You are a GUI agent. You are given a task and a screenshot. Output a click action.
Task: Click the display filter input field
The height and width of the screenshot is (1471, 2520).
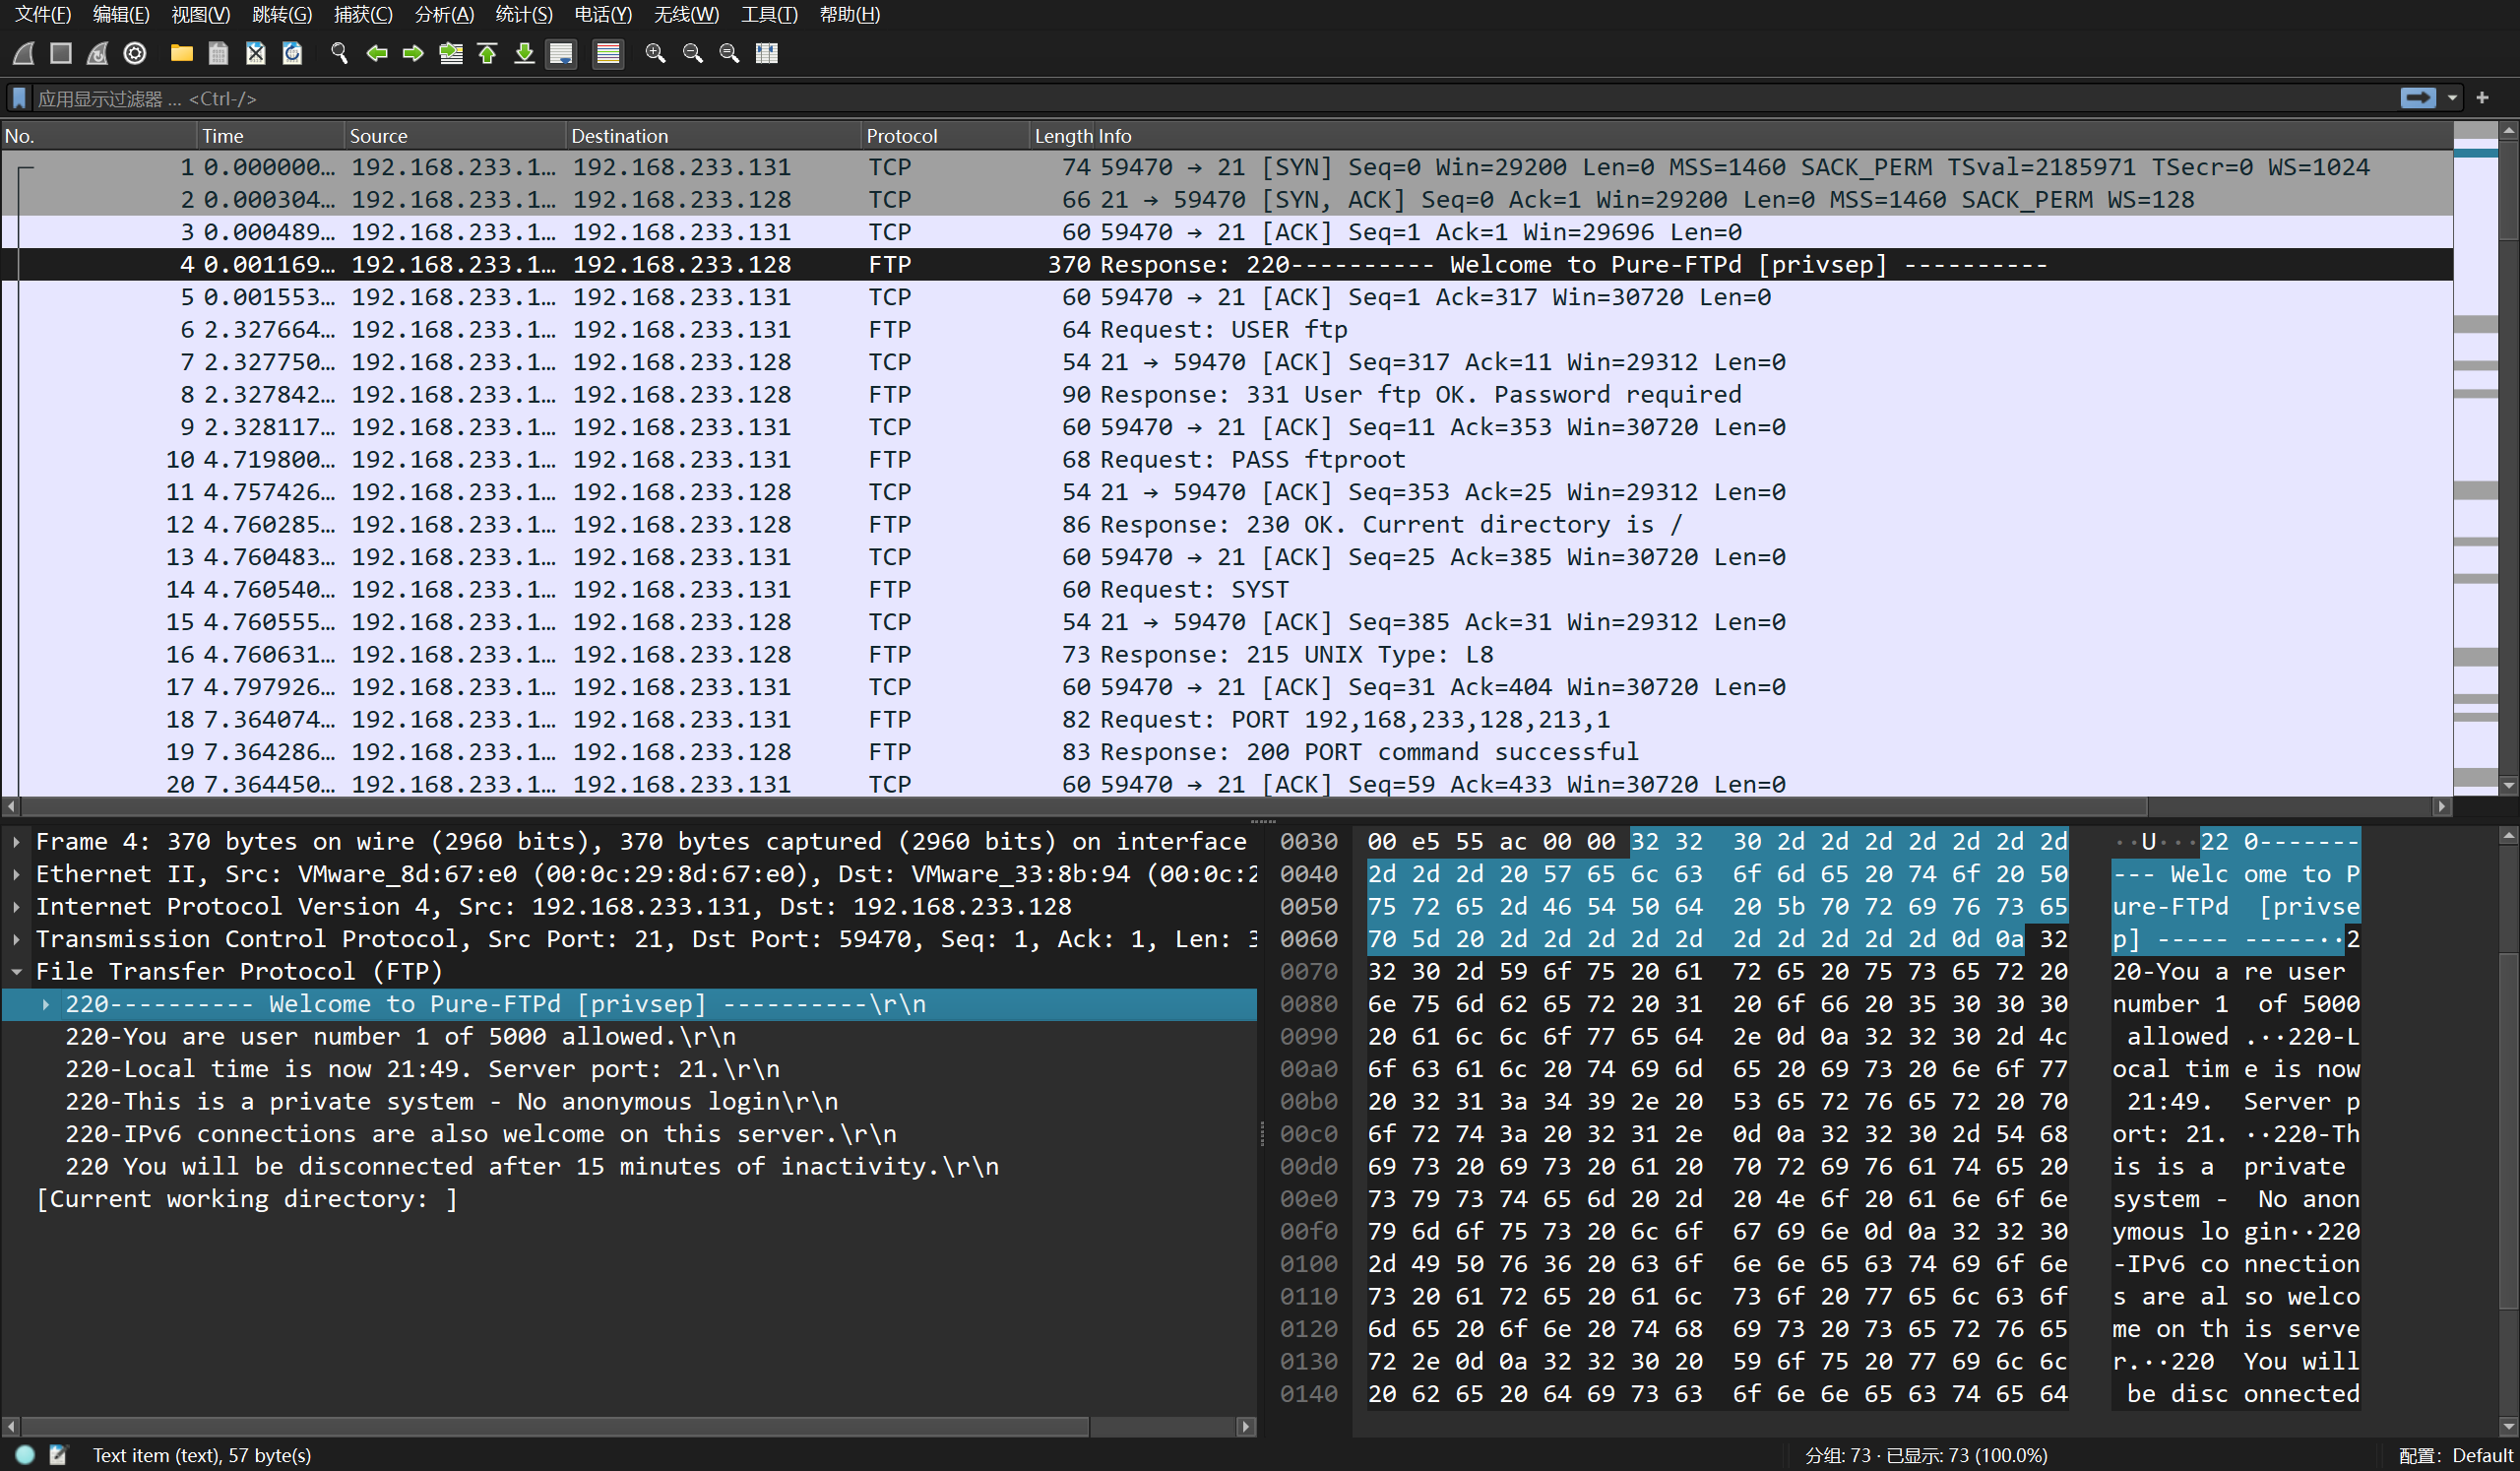click(x=1200, y=98)
